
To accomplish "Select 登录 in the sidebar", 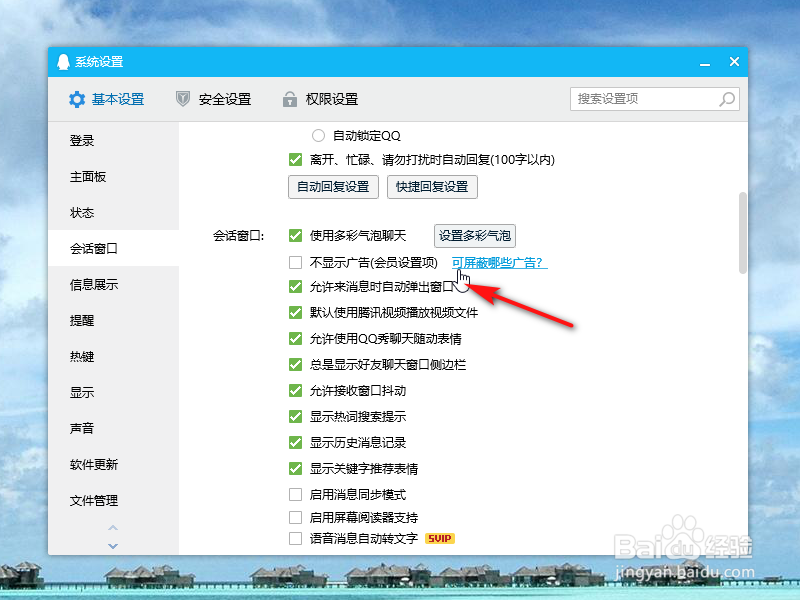I will point(114,140).
